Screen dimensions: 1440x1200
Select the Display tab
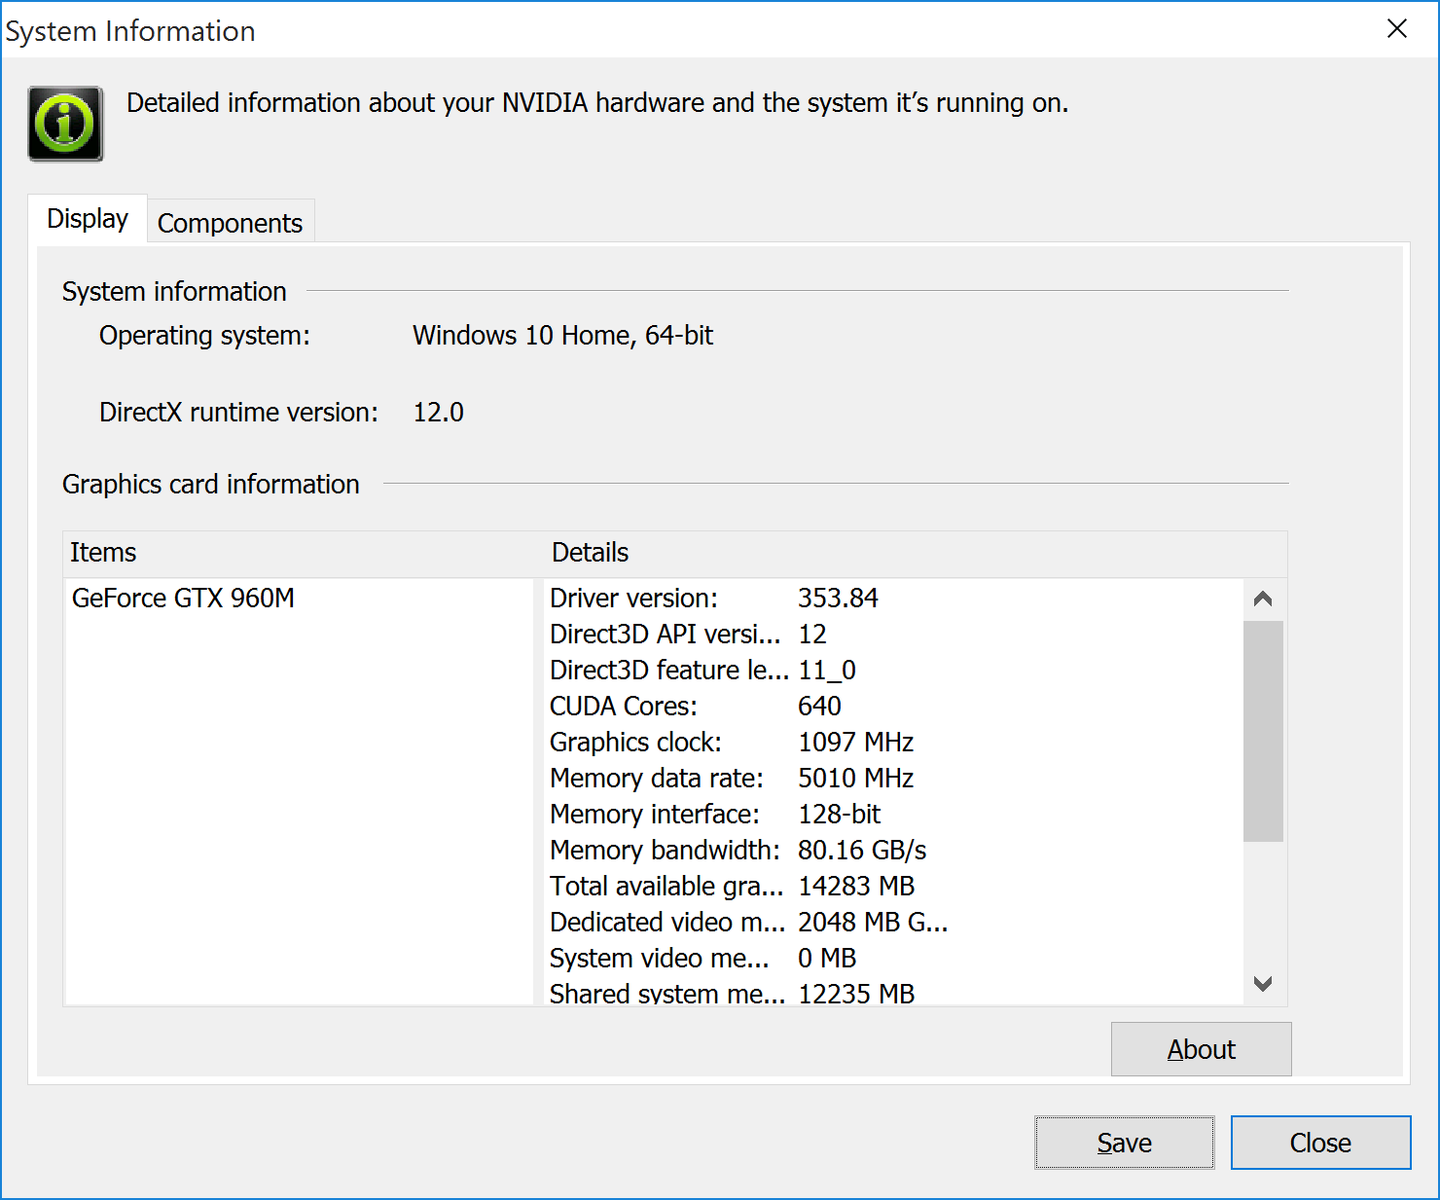tap(88, 219)
